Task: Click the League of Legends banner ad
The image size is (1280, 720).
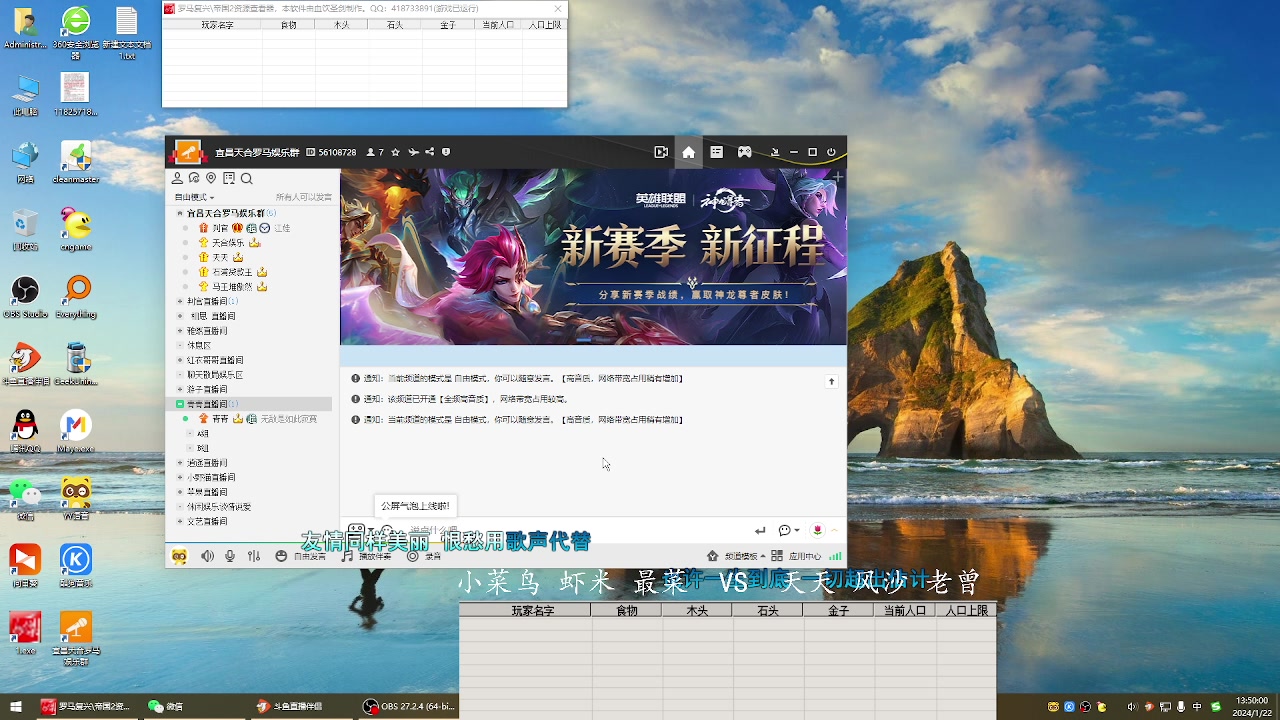Action: point(593,257)
